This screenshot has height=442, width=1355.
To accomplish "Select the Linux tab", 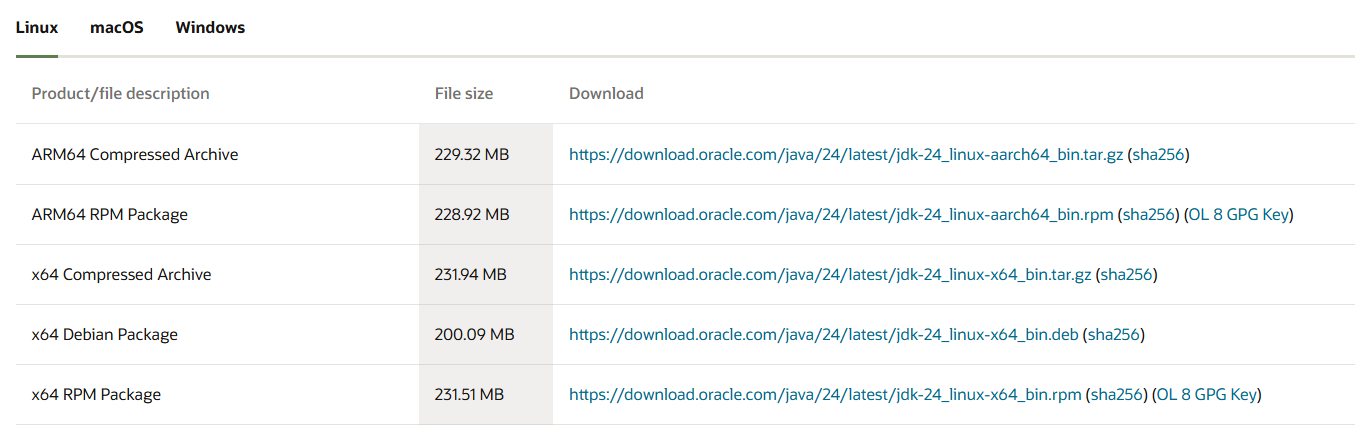I will click(37, 28).
